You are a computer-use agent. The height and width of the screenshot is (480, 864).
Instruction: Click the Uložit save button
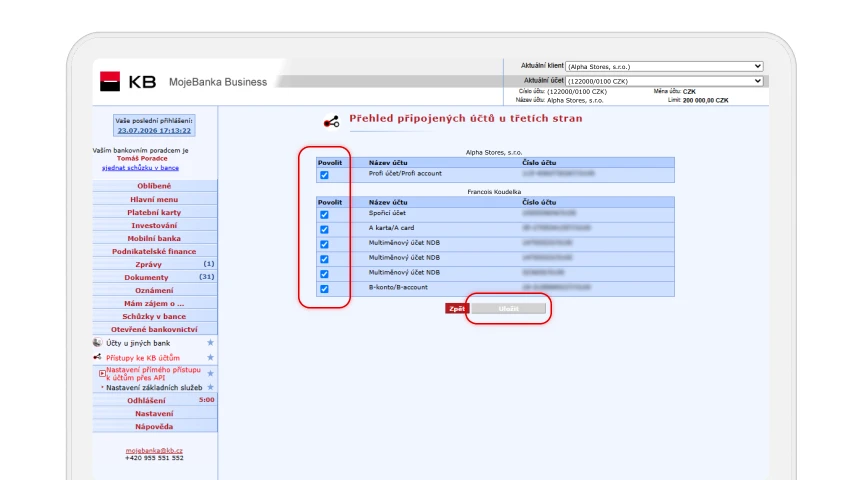(x=508, y=309)
